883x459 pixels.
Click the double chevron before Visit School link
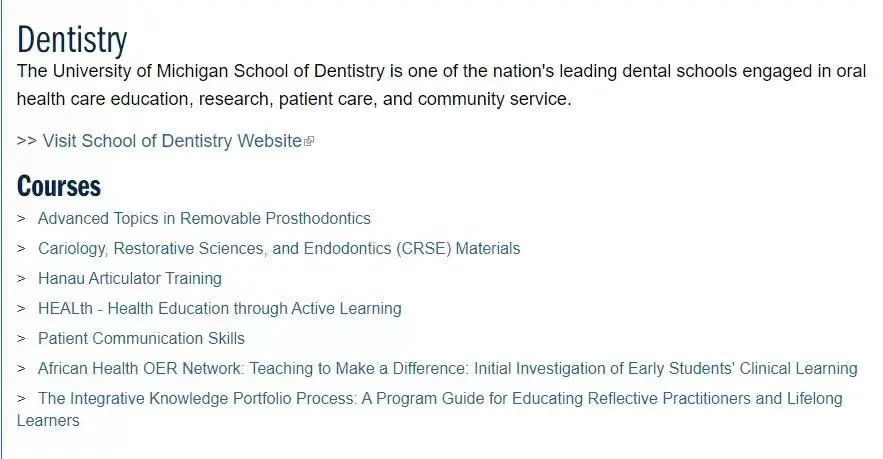coord(26,141)
